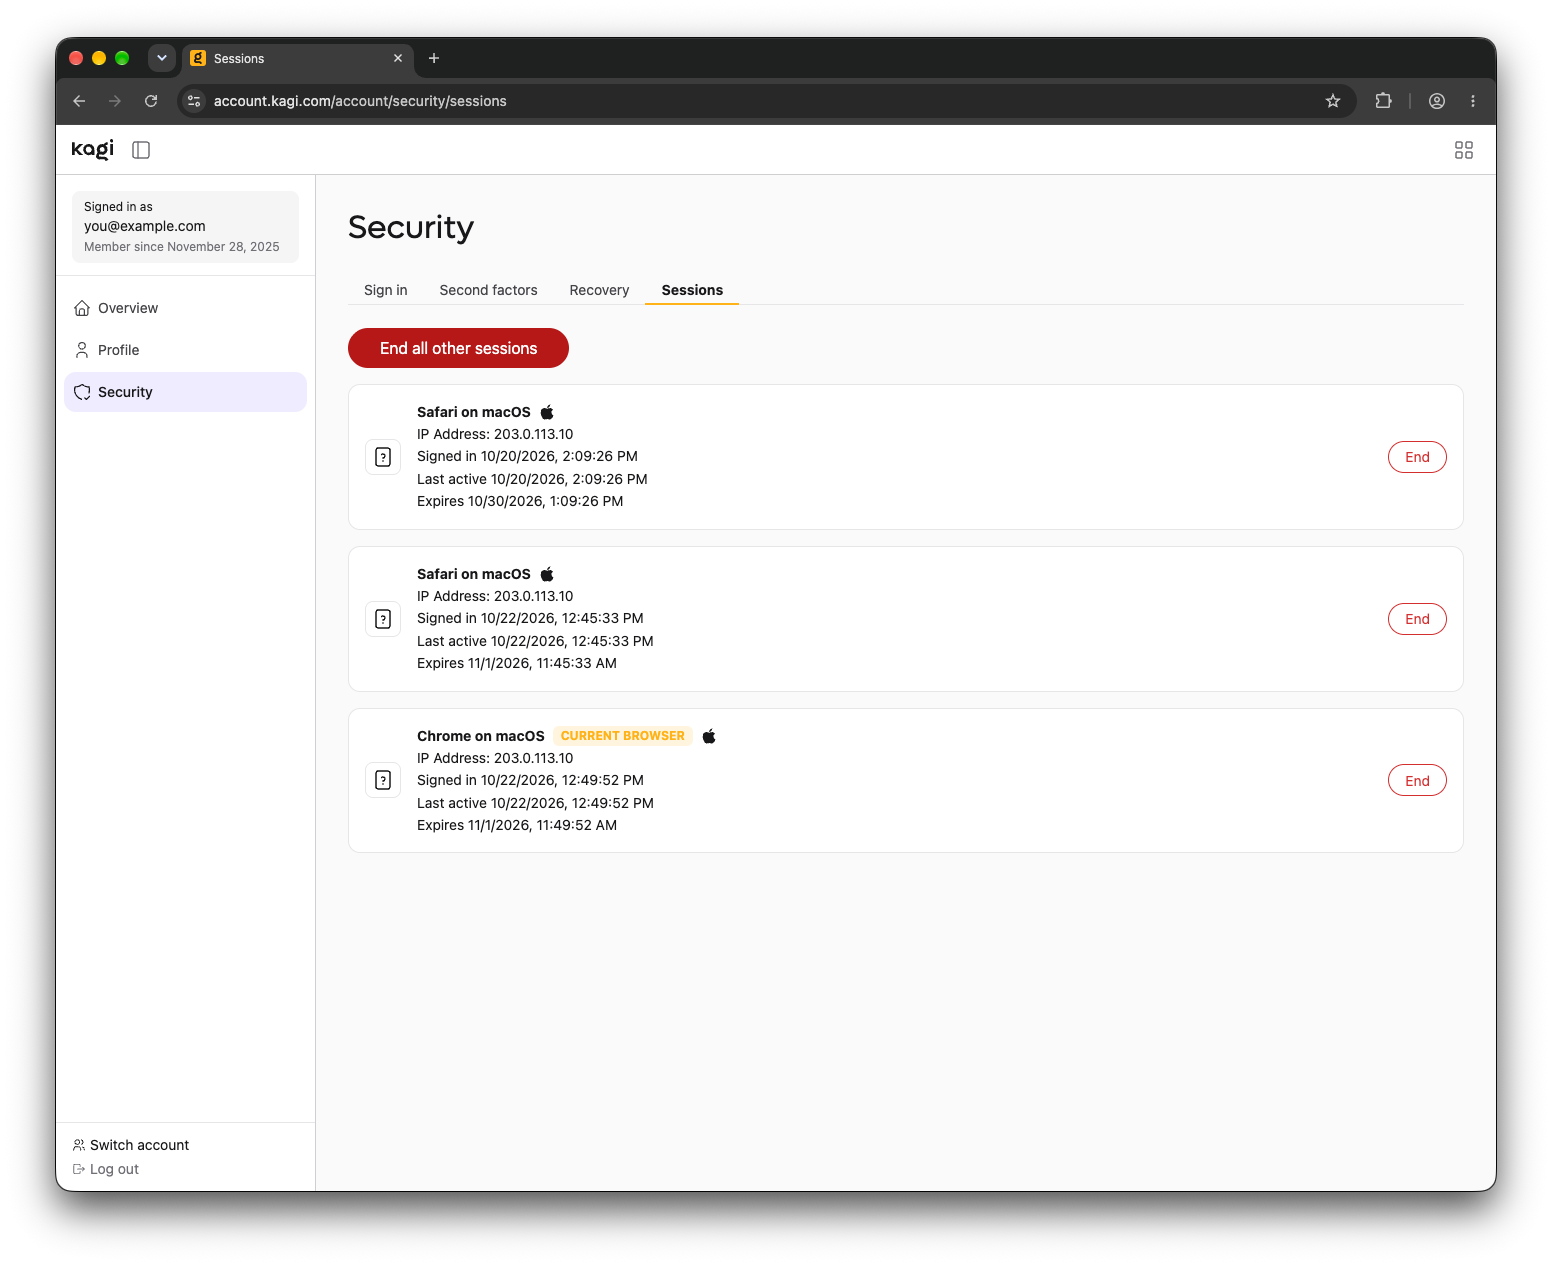View site information icon in address bar

click(x=195, y=101)
